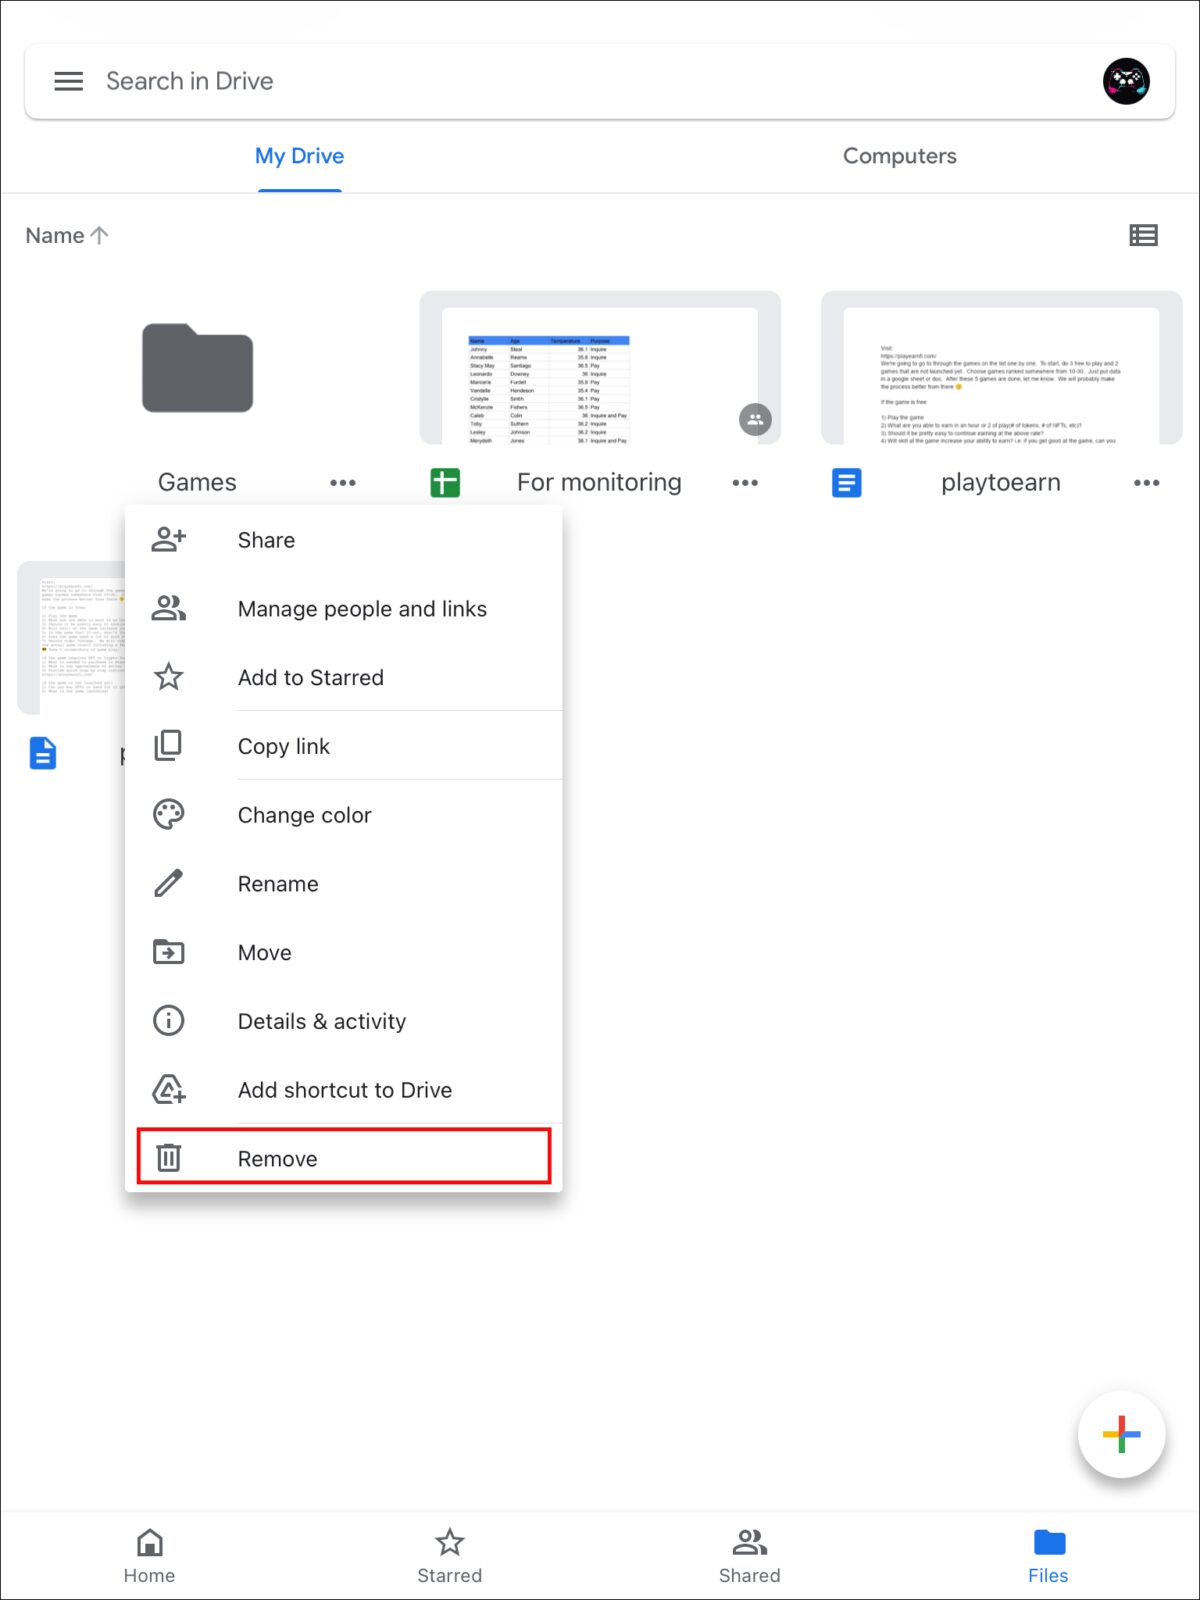Screen dimensions: 1200x1600
Task: Click the Add to Starred star icon
Action: [168, 677]
